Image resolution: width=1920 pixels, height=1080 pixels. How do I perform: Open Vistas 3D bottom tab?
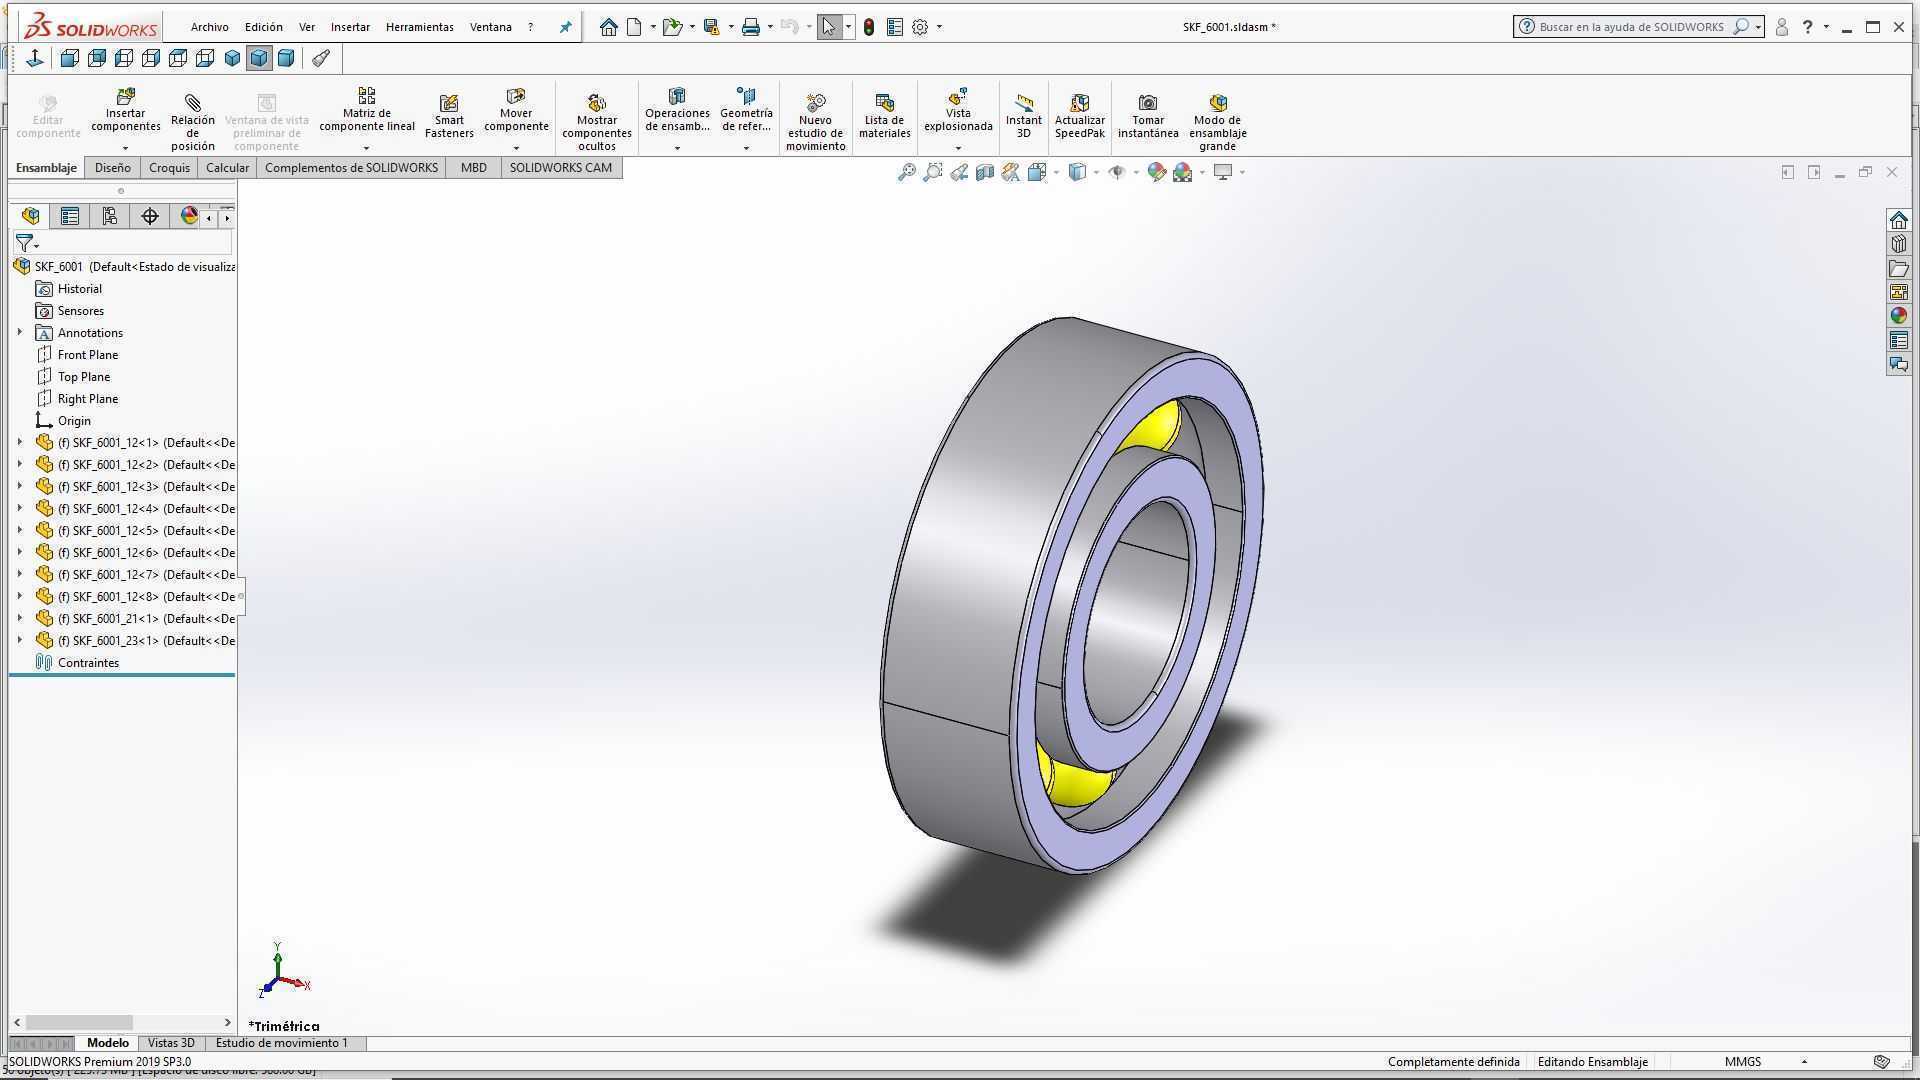pos(171,1043)
